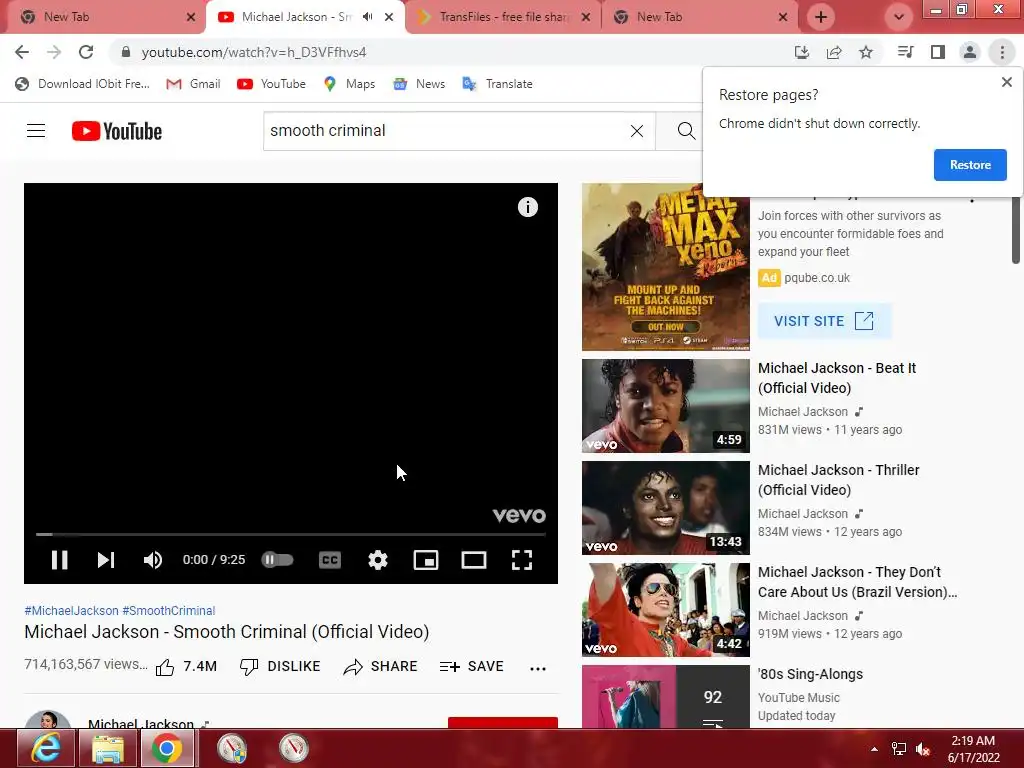Viewport: 1024px width, 768px height.
Task: Open clock showing 2:19 AM
Action: point(973,749)
